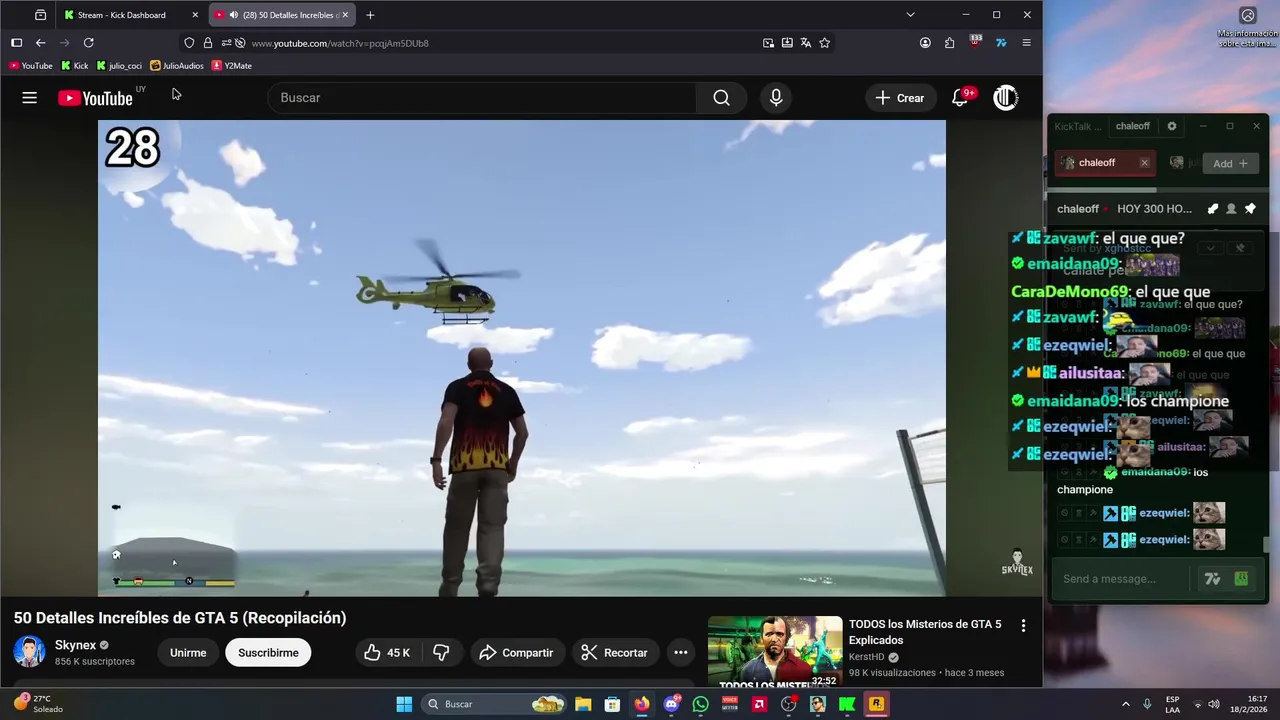Open the Kick bookmark
1280x720 pixels.
[75, 66]
